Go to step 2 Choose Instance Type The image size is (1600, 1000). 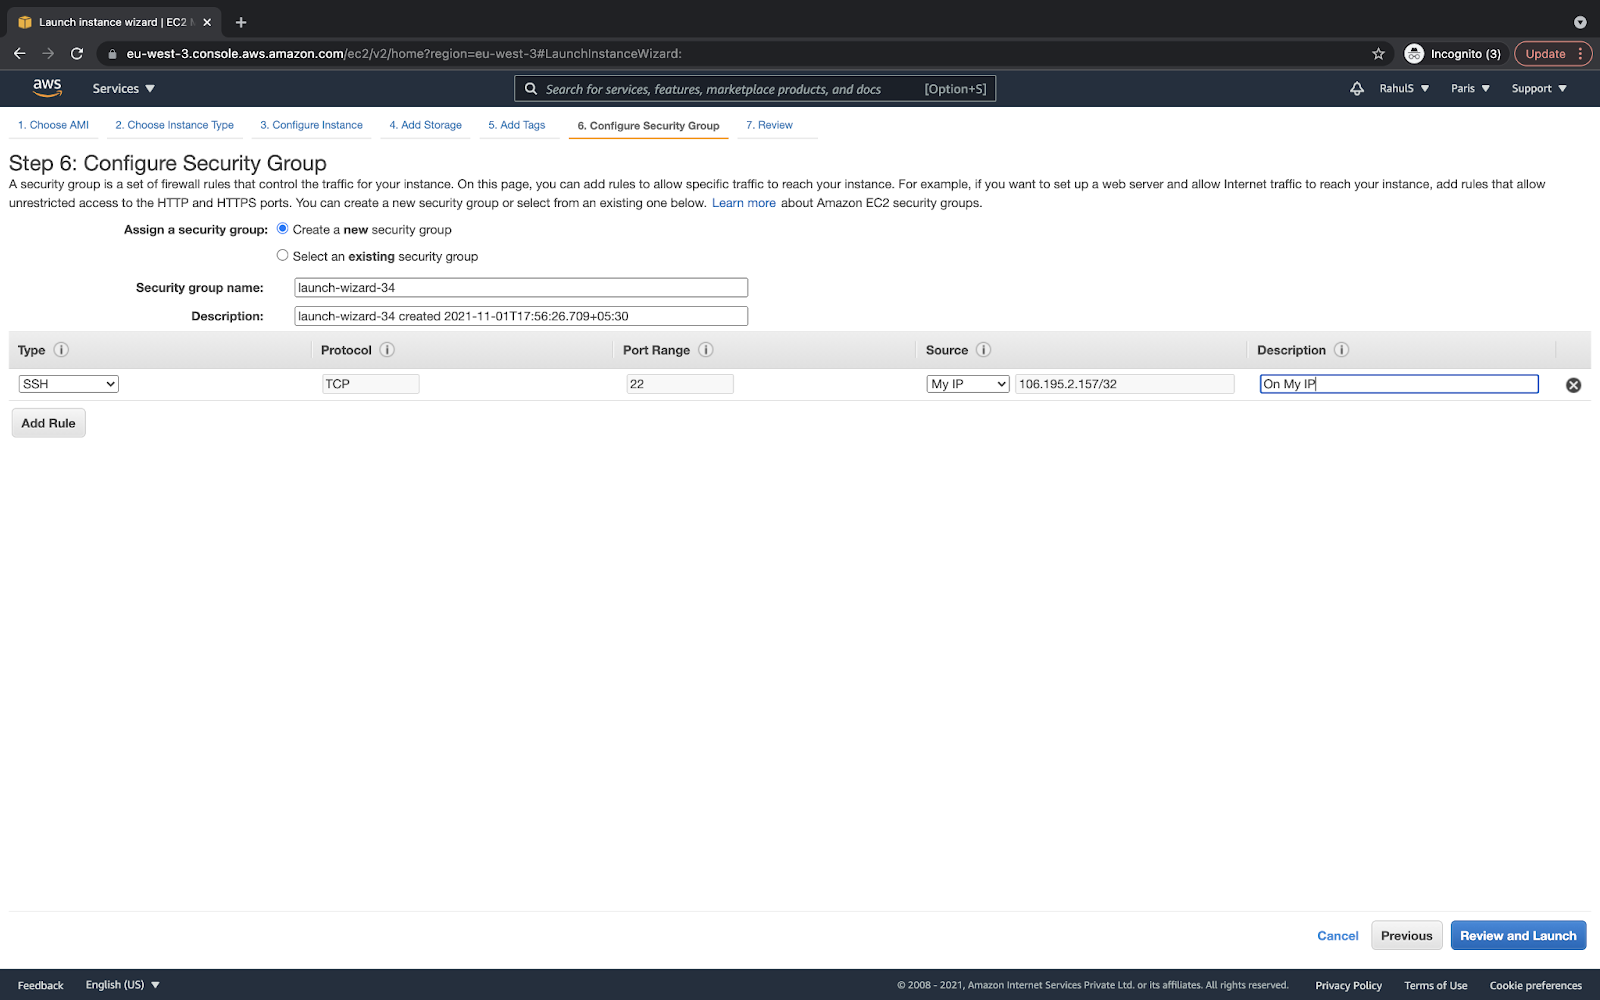point(175,125)
